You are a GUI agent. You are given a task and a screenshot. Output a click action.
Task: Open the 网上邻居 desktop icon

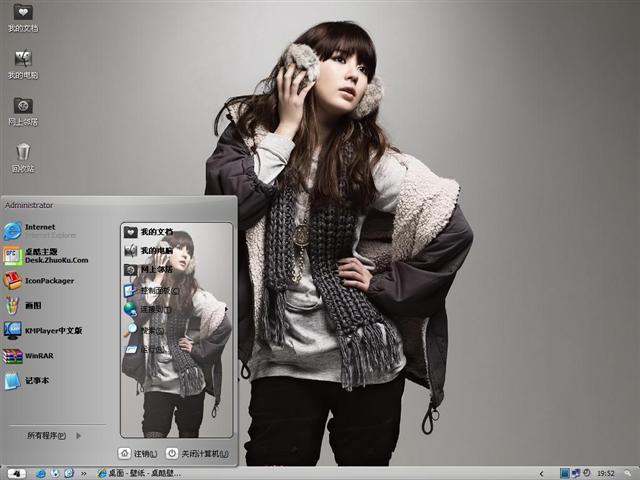click(23, 111)
